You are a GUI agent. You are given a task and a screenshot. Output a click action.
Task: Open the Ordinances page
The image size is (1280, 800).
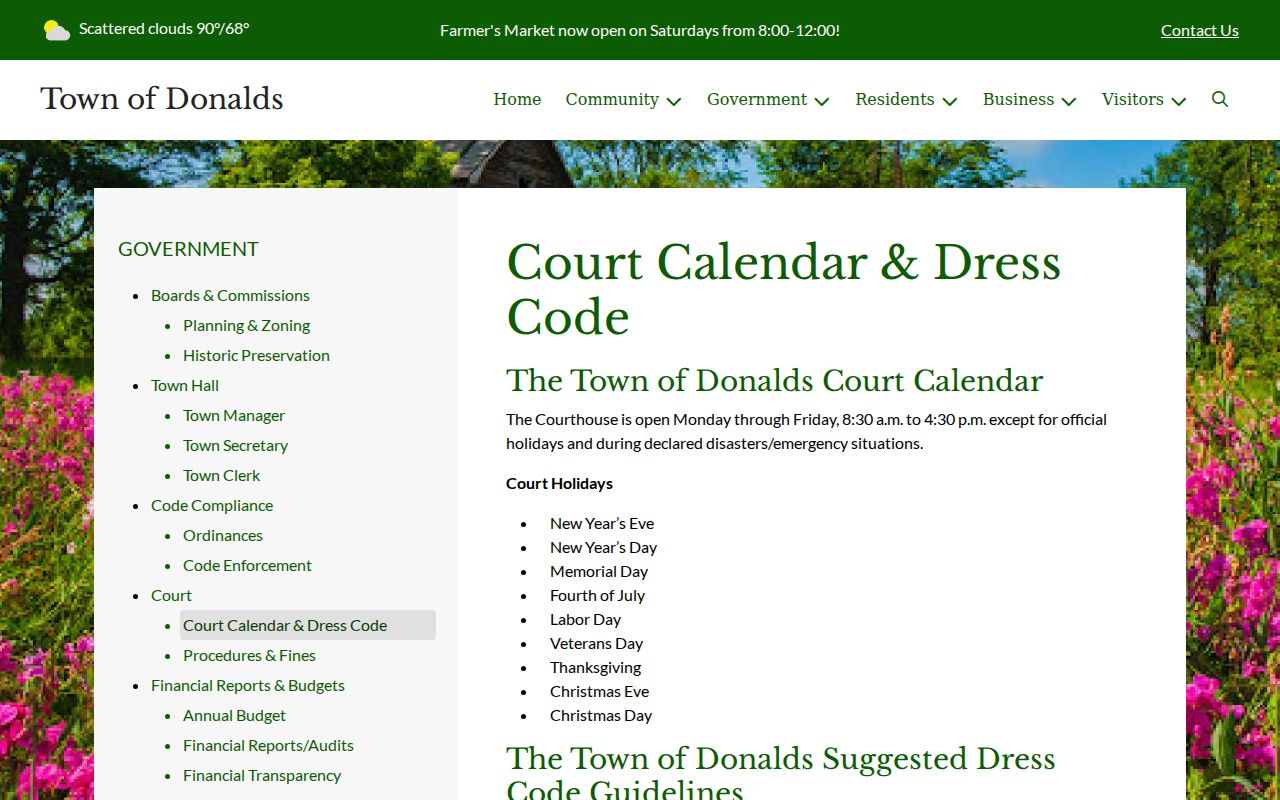[223, 535]
